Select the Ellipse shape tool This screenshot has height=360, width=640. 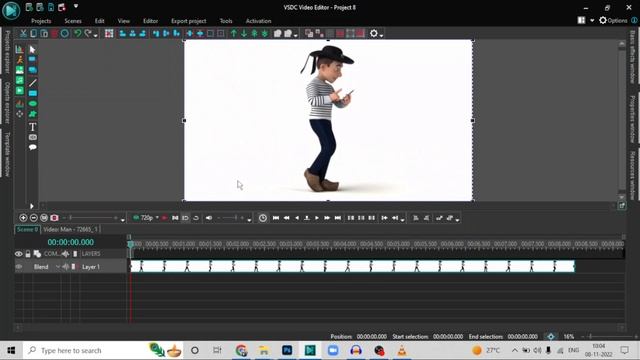[33, 104]
